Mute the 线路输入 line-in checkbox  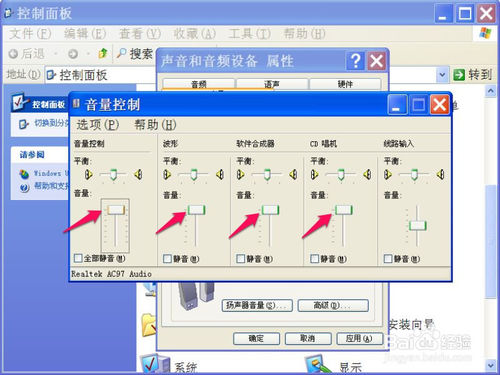tap(388, 259)
